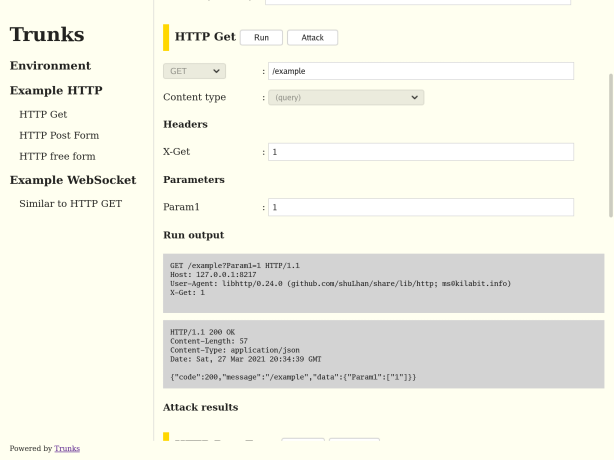Select Example HTTP in the sidebar
614x460 pixels.
(x=56, y=90)
